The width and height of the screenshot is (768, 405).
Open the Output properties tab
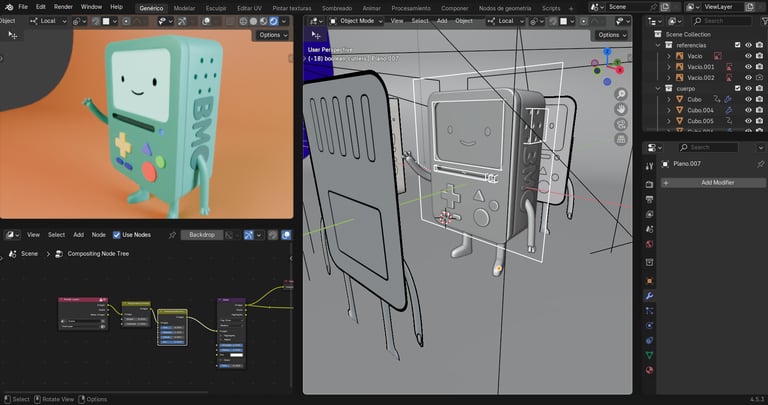(649, 199)
